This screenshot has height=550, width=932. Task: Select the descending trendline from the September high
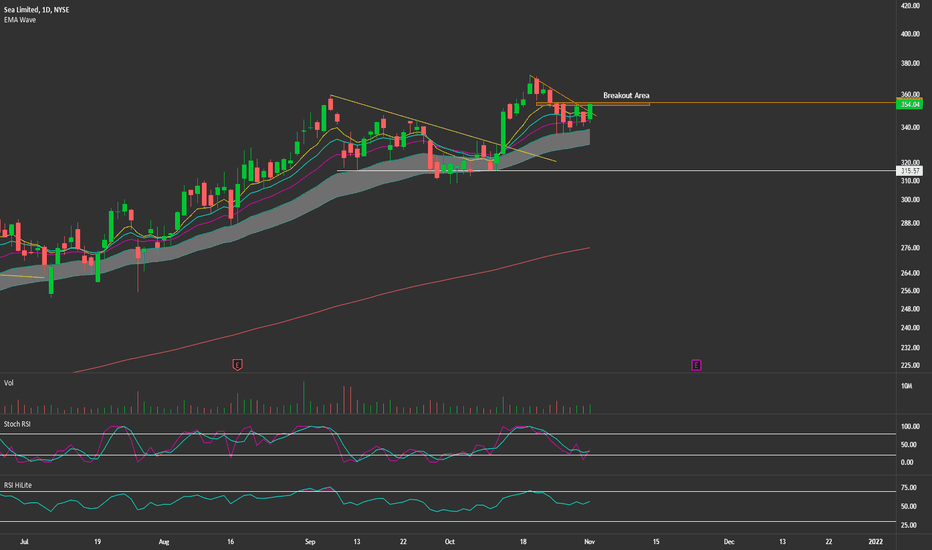pos(443,128)
